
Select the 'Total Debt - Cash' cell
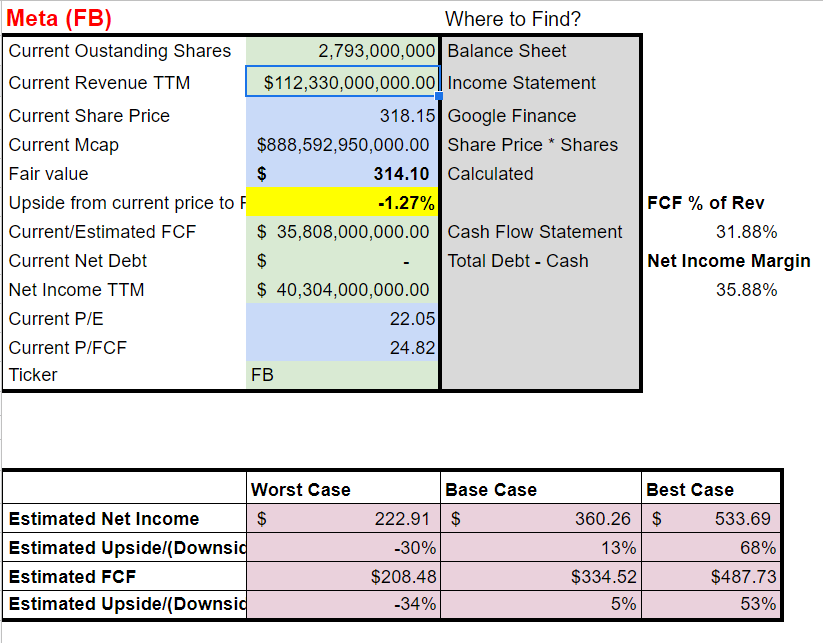point(518,261)
